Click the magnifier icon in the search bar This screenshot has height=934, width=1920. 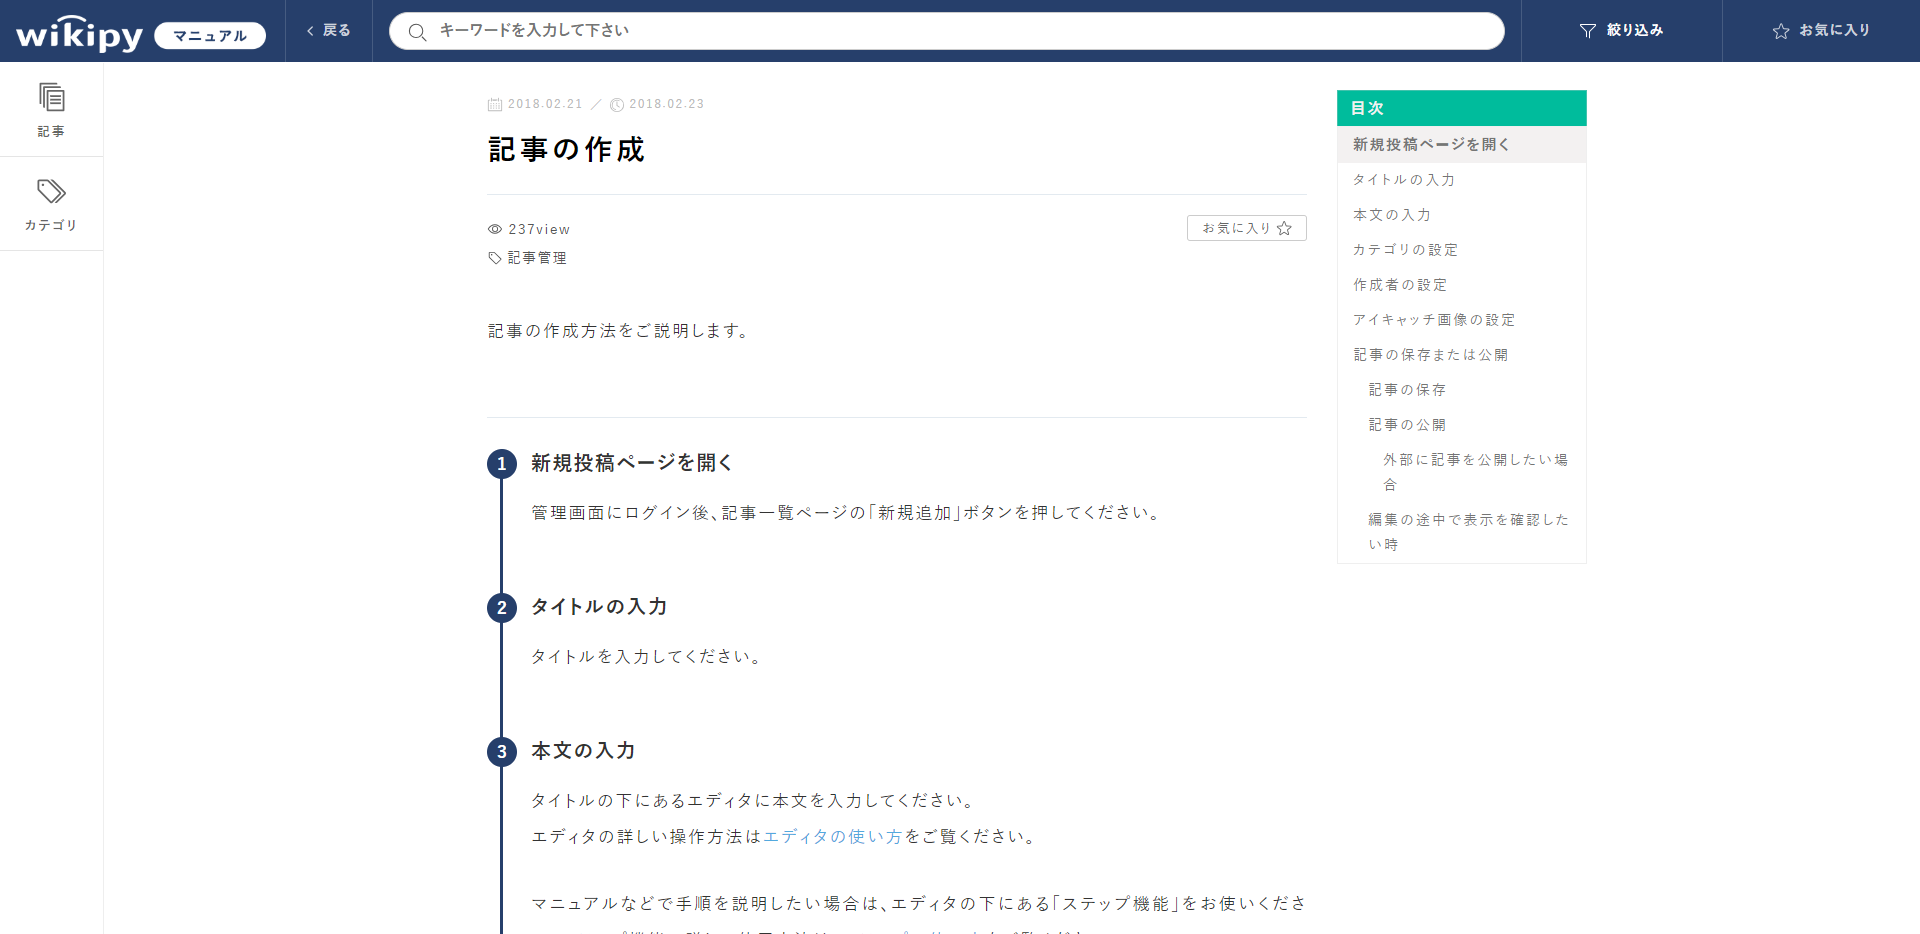point(417,31)
